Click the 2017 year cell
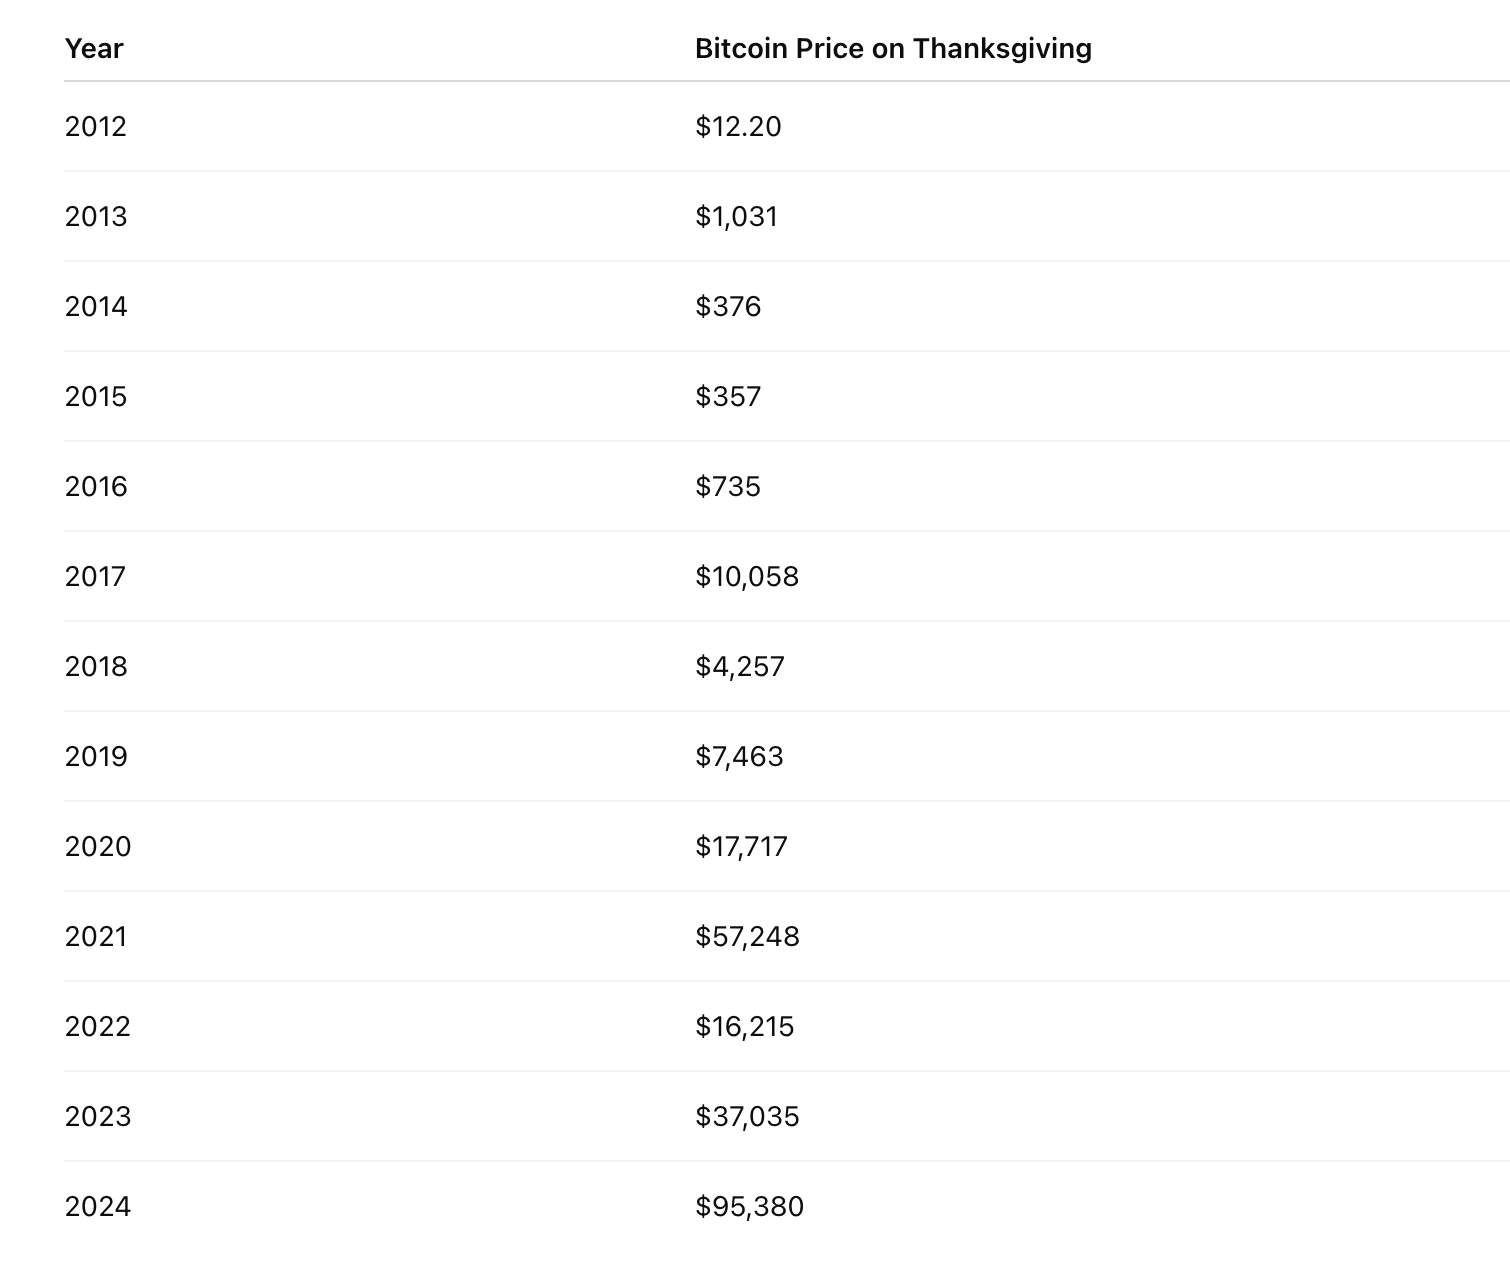This screenshot has height=1274, width=1510. [96, 576]
